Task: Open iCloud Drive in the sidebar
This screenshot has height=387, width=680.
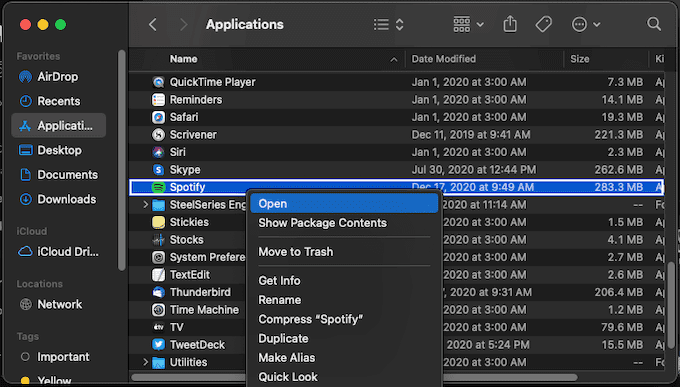Action: [x=59, y=252]
